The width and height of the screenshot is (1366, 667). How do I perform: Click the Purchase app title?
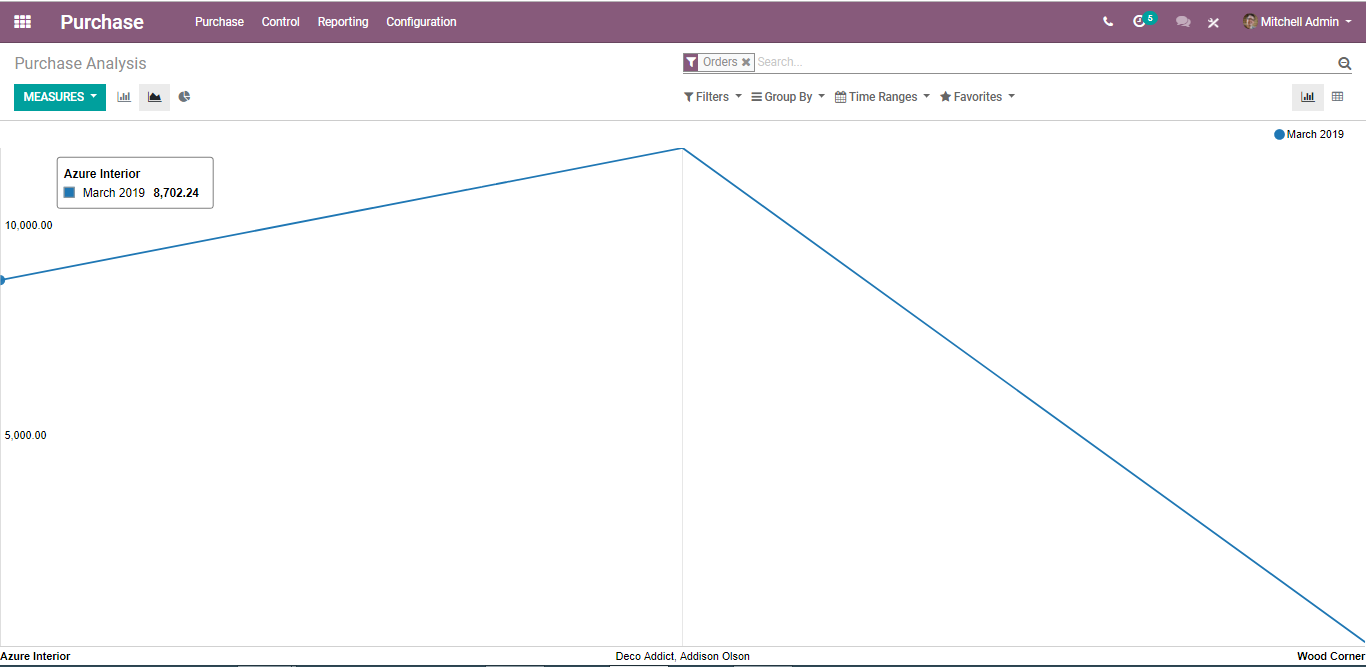click(x=102, y=22)
